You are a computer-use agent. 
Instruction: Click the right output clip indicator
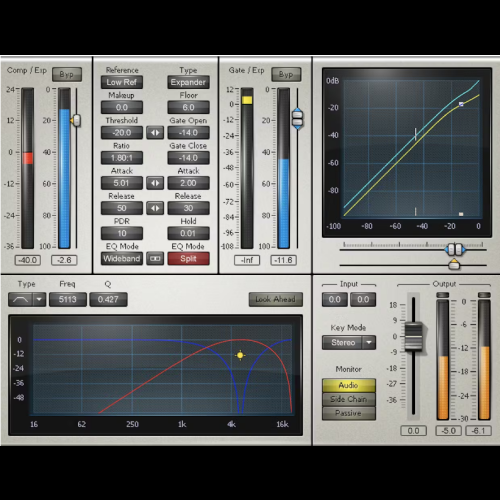484,295
